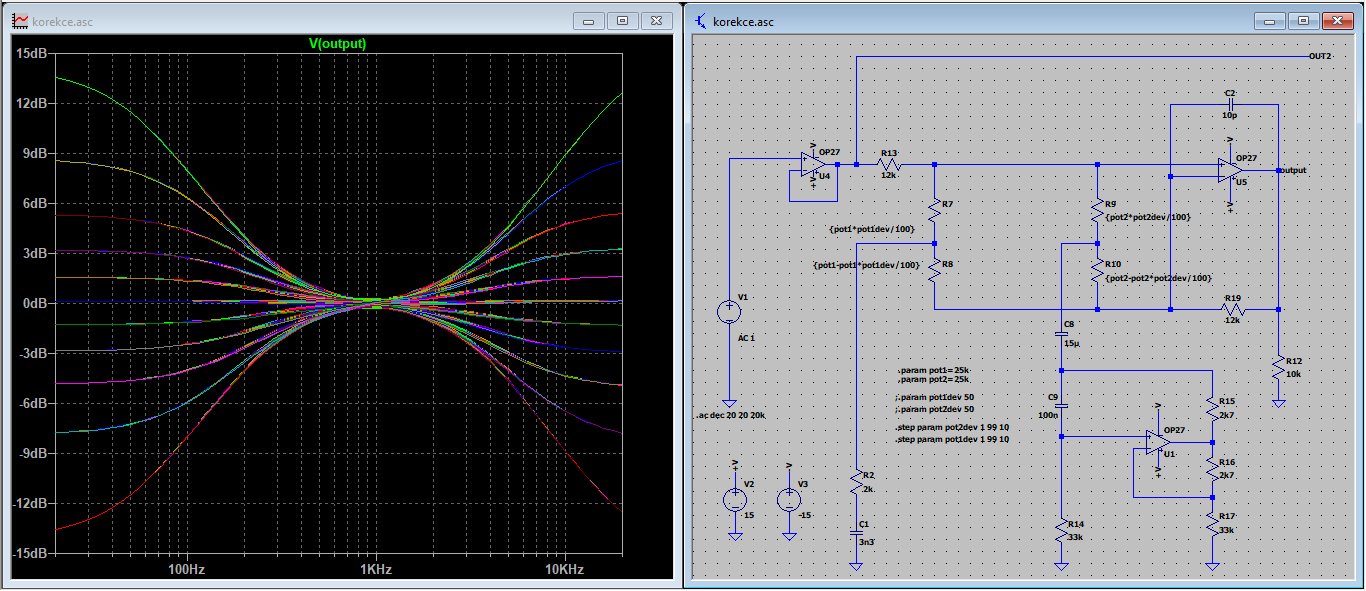Select resistor R14 33k symbol
The image size is (1366, 591).
coord(1062,530)
